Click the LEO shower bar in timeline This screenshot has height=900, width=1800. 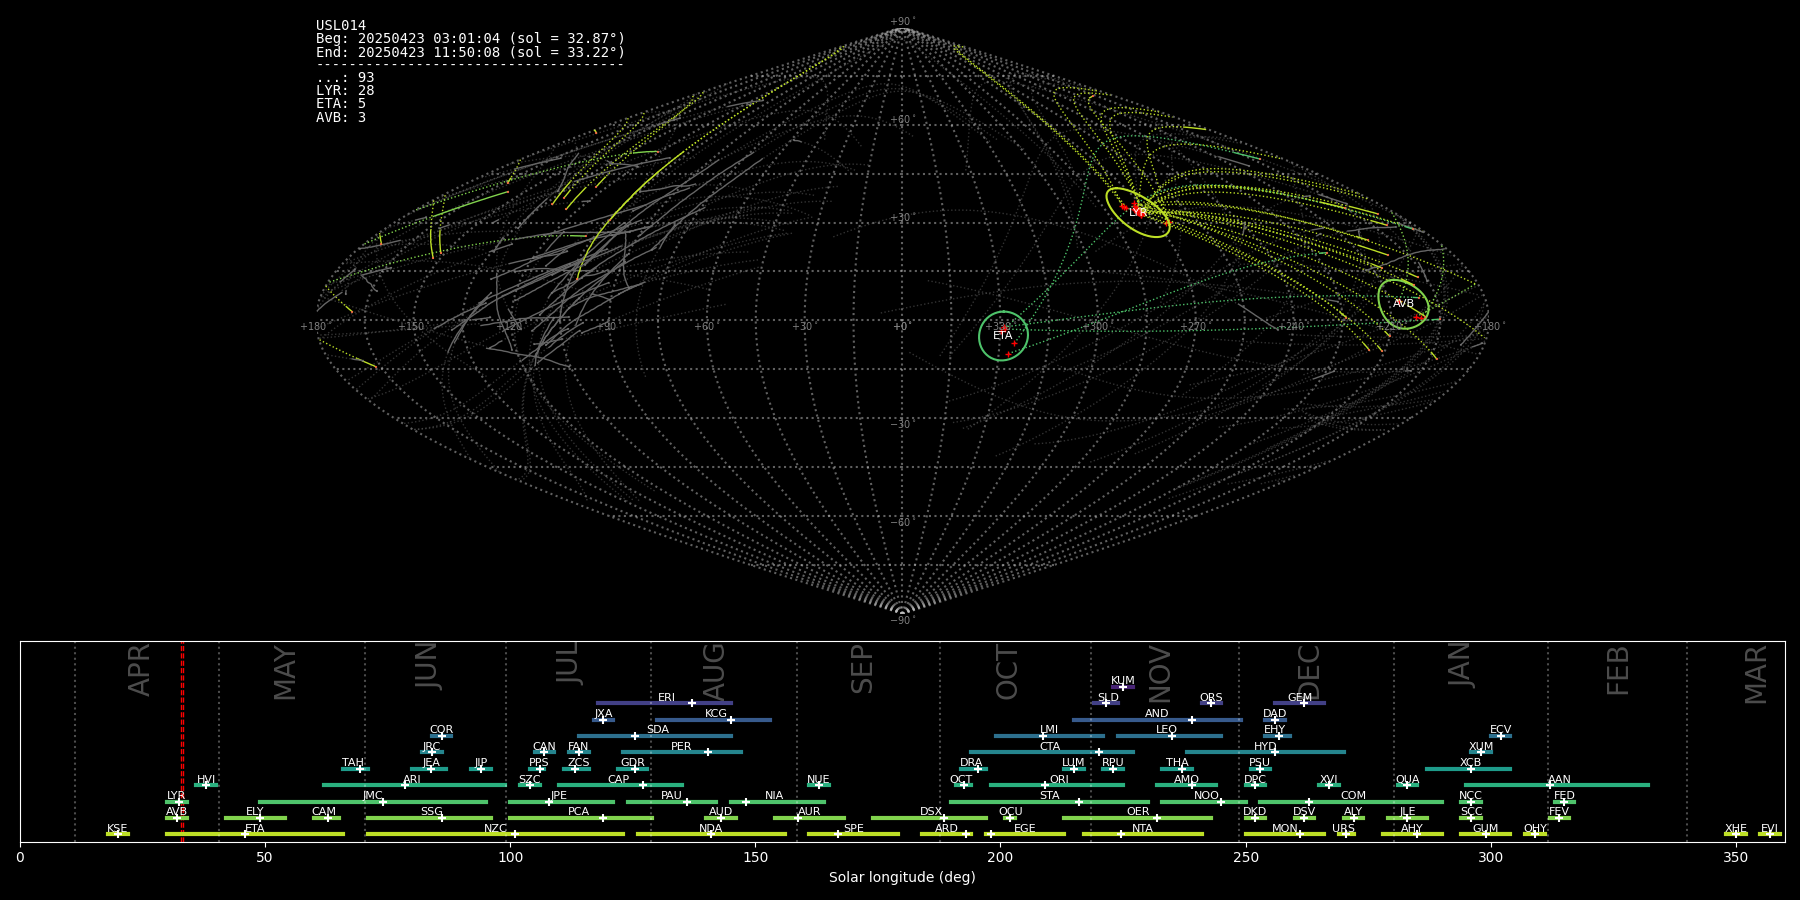tap(1169, 736)
